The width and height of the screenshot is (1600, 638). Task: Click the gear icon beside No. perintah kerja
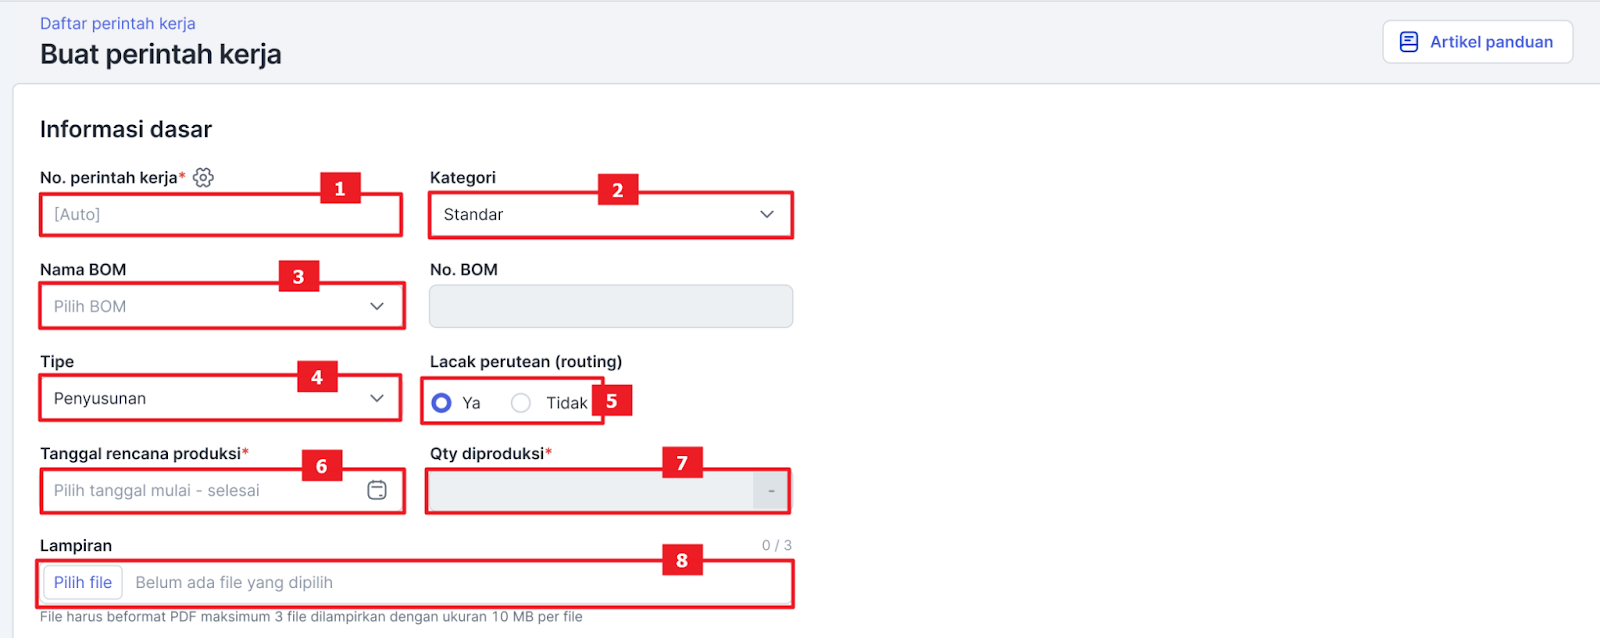[203, 178]
